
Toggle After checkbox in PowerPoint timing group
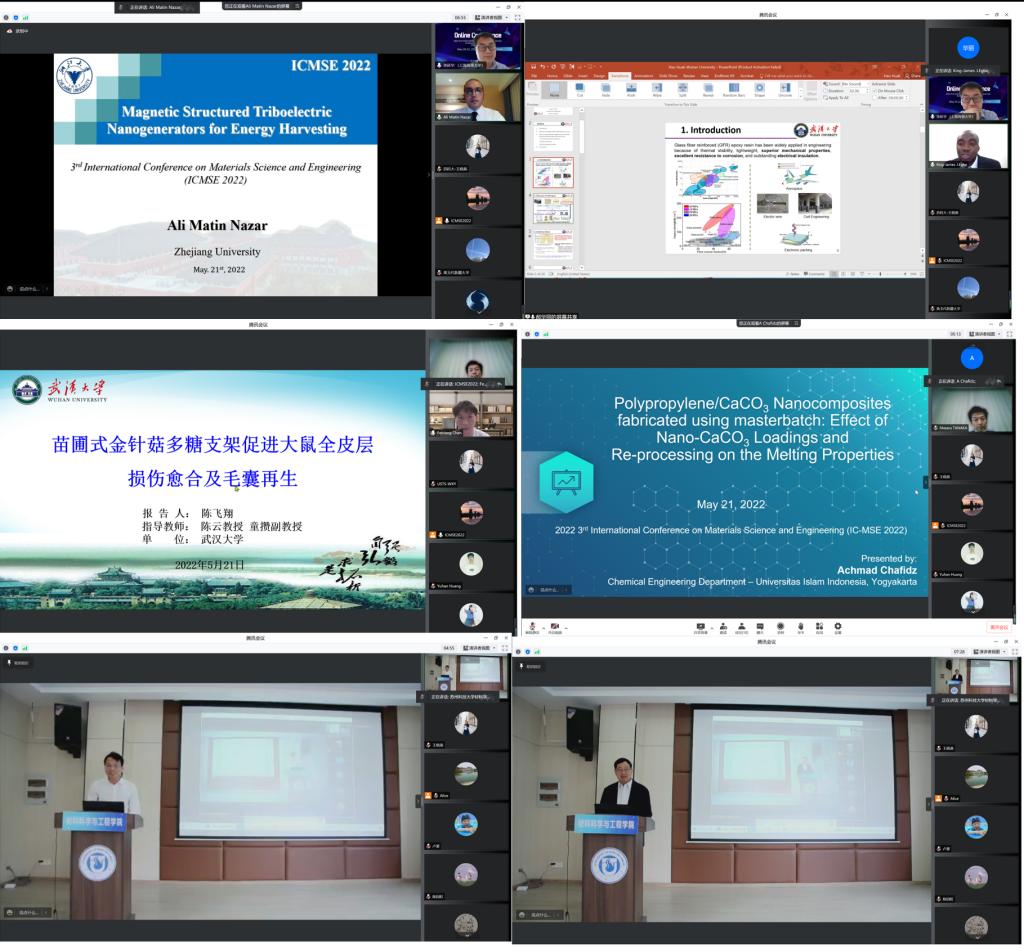(875, 97)
